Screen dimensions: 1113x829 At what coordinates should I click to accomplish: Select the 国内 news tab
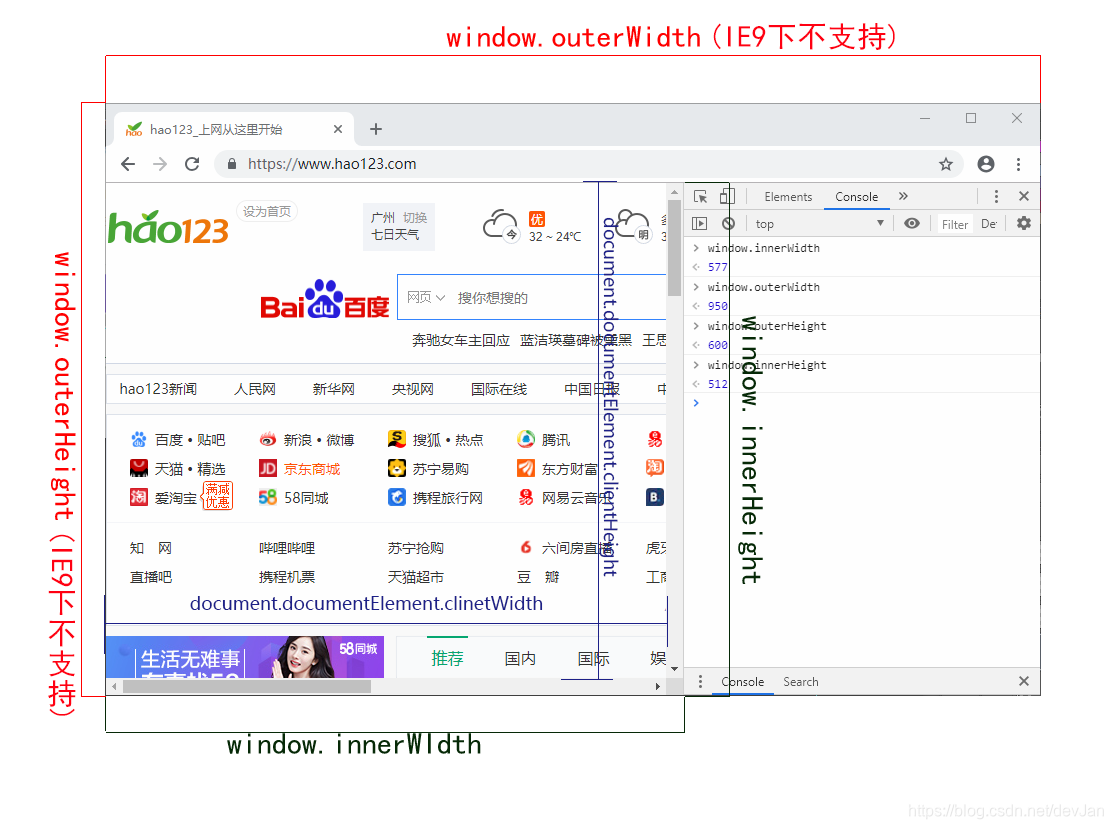click(520, 659)
